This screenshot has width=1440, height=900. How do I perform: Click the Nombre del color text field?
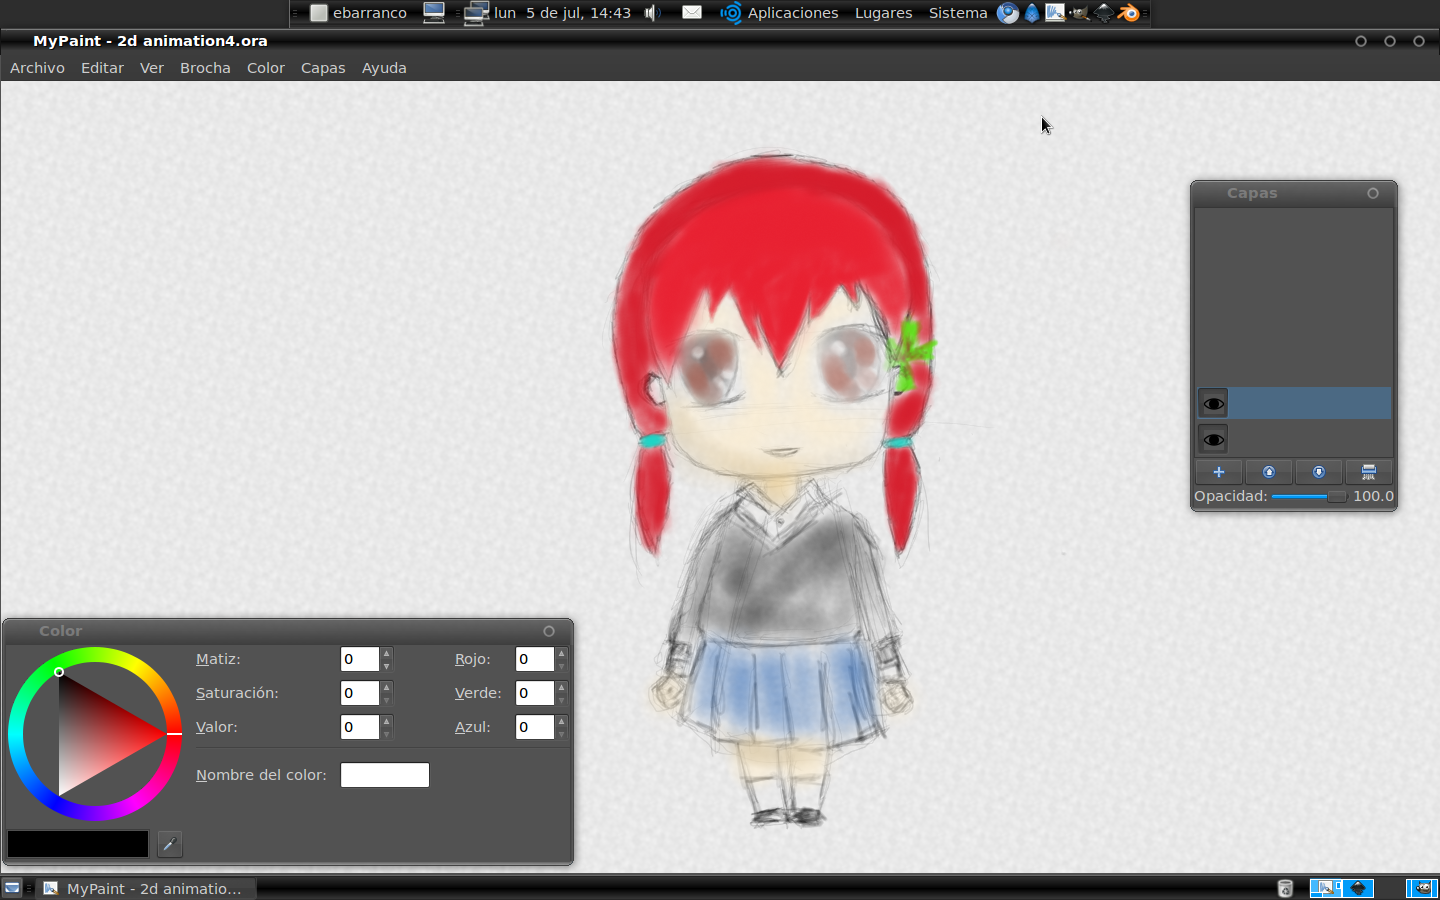384,775
